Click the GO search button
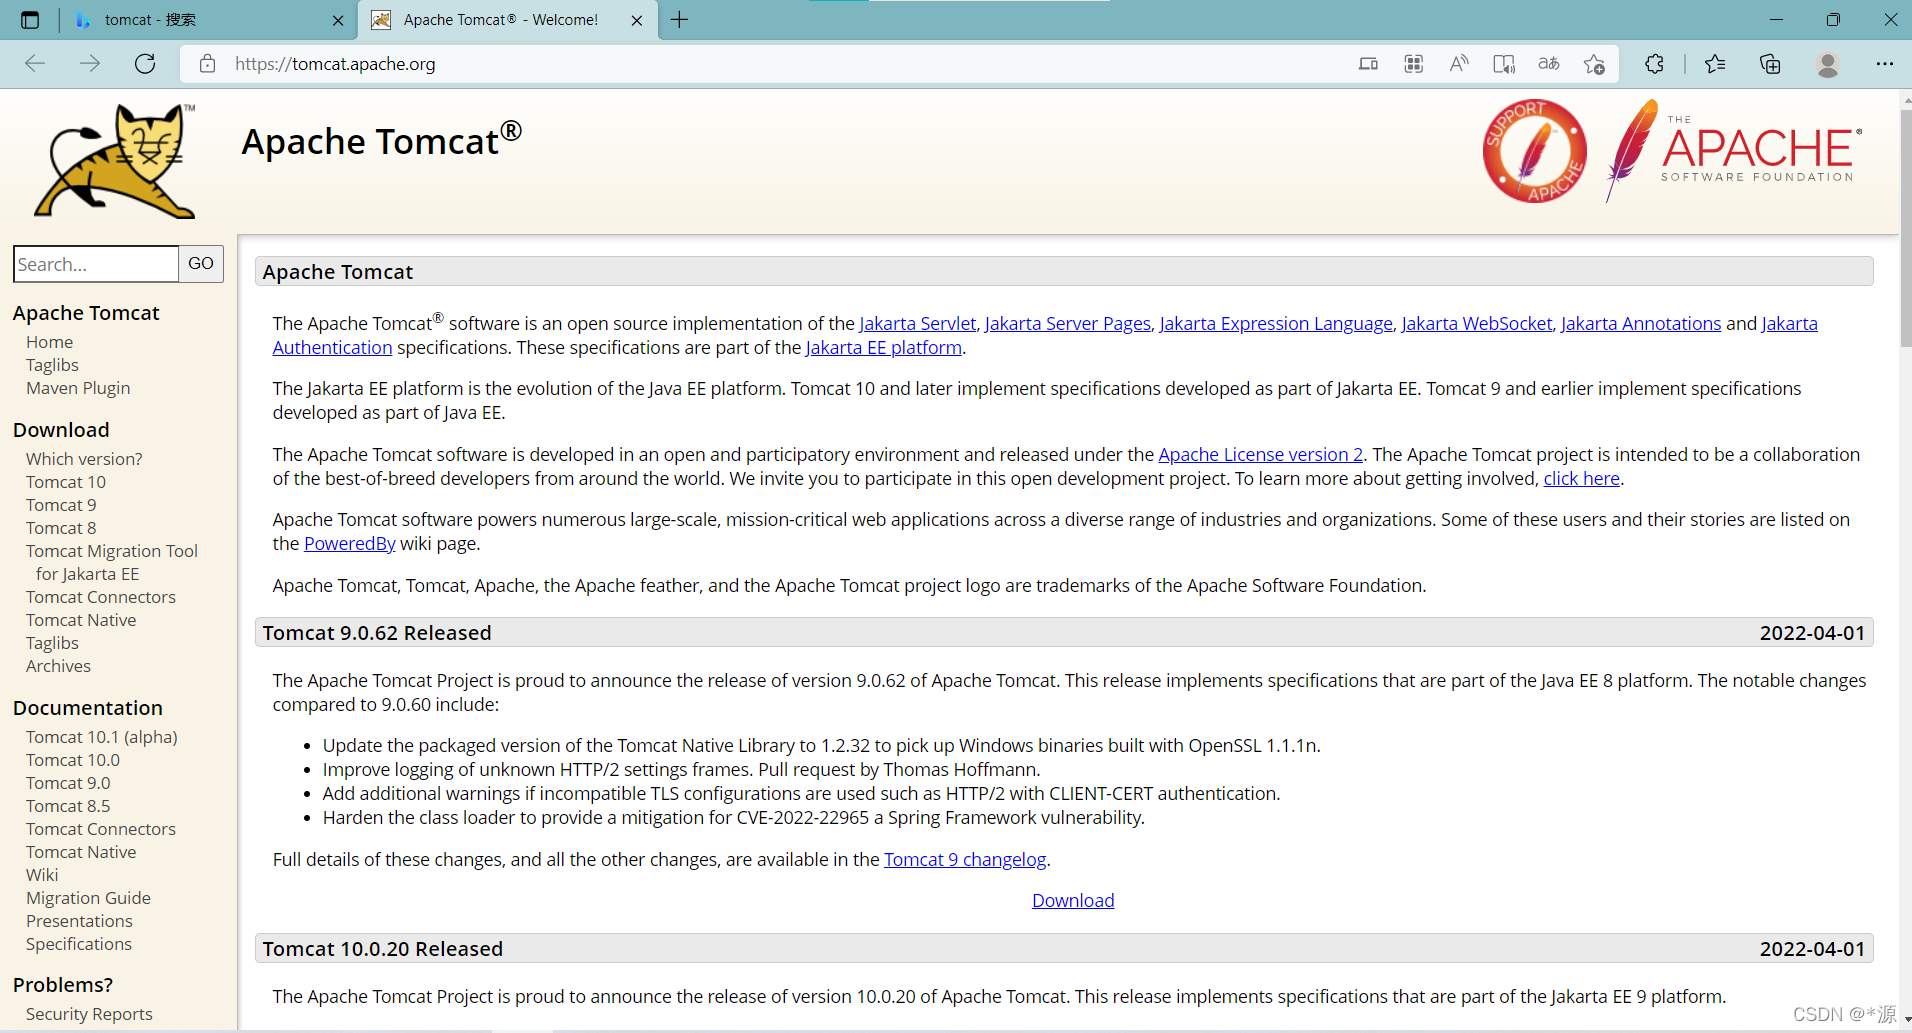 click(201, 264)
